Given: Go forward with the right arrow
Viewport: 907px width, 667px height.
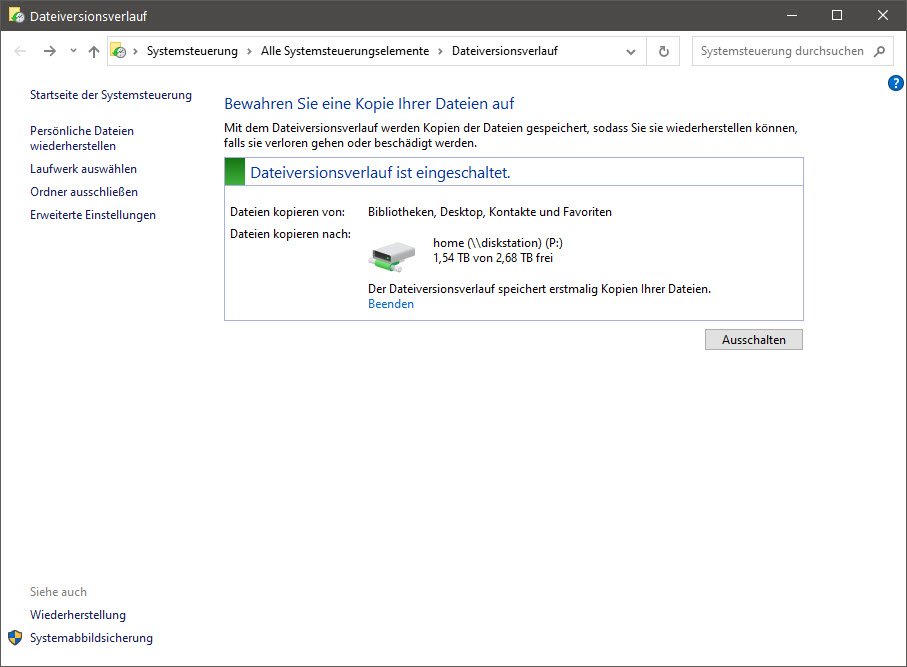Looking at the screenshot, I should click(50, 51).
